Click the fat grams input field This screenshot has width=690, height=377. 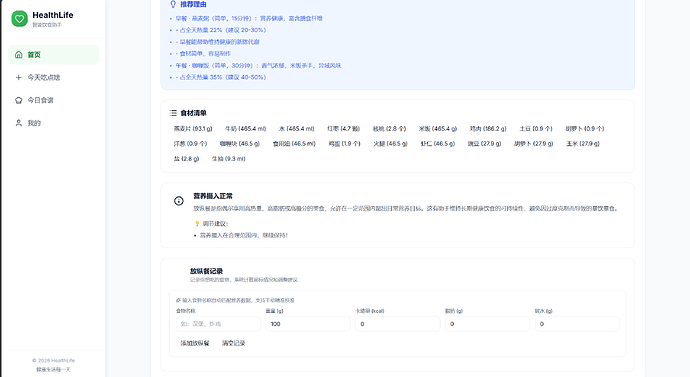click(488, 324)
